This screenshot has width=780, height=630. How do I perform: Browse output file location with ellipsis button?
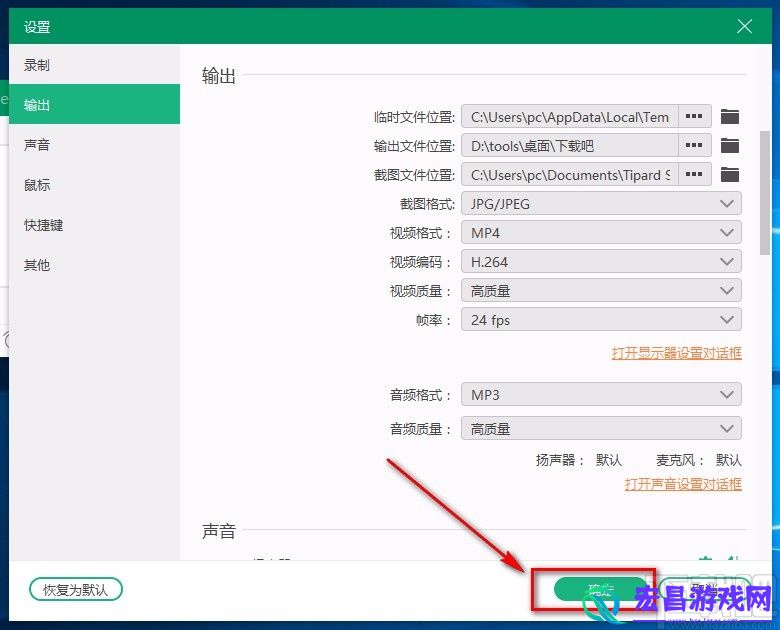click(x=694, y=145)
